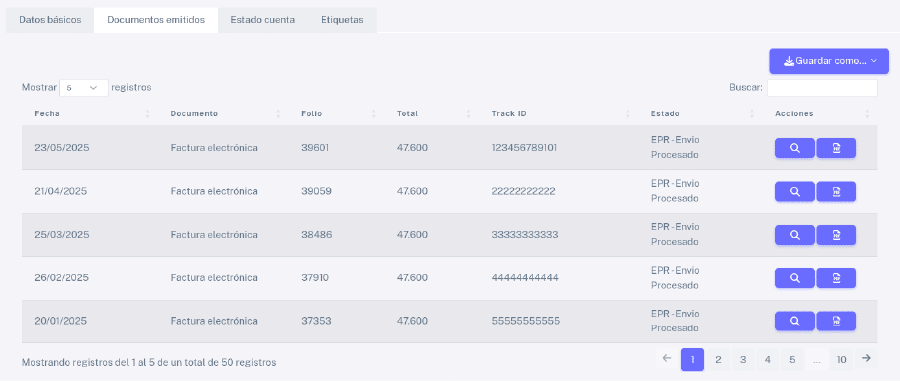
Task: Sort table by Track ID column arrows
Action: (x=628, y=114)
